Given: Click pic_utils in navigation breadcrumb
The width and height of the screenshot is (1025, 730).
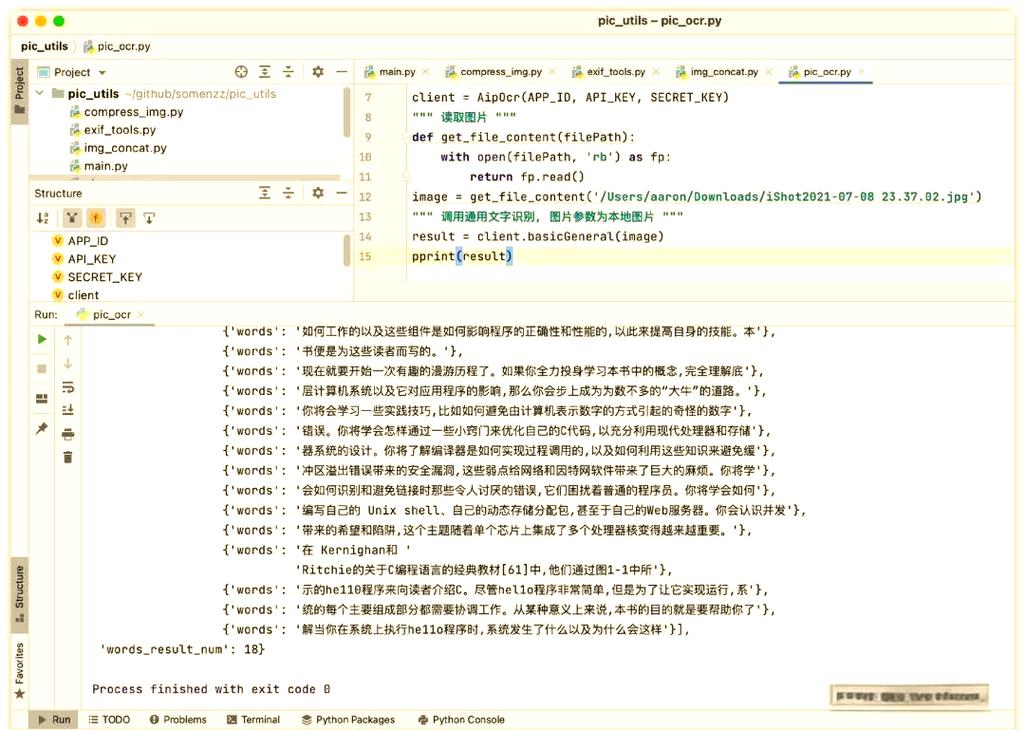Looking at the screenshot, I should coord(44,46).
